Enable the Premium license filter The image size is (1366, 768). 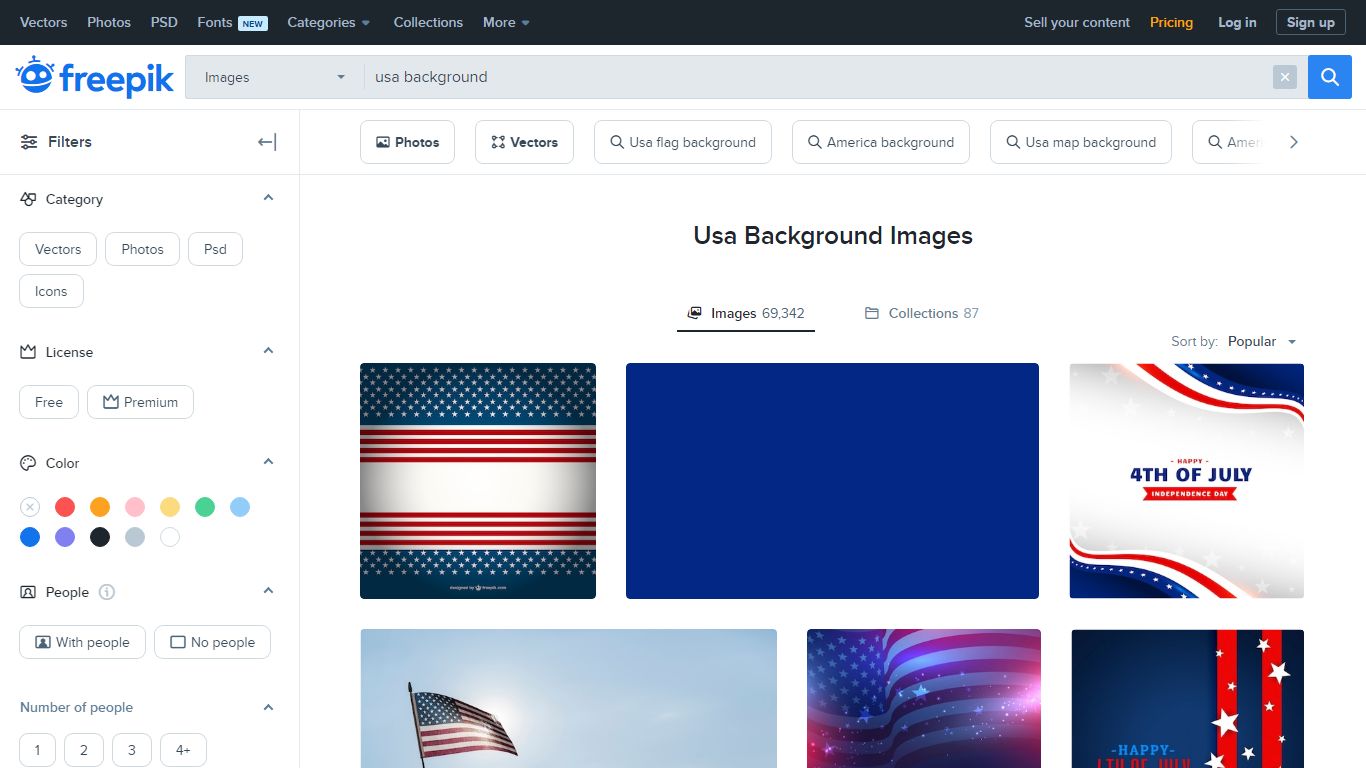pos(140,402)
